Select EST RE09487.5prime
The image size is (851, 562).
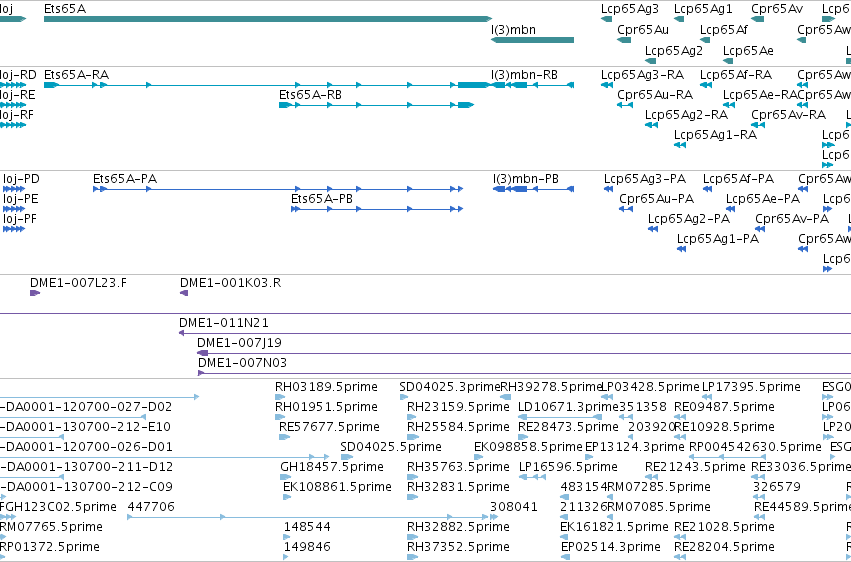point(679,417)
